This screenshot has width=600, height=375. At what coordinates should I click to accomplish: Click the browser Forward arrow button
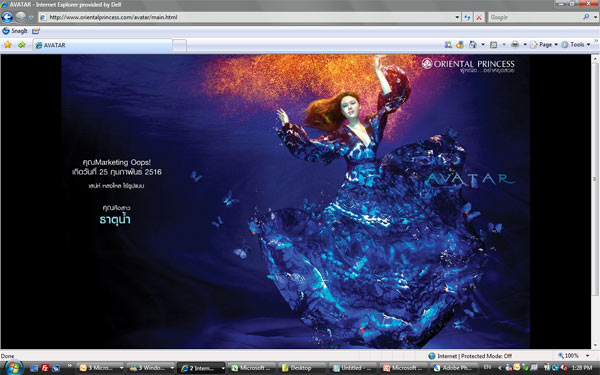[21, 17]
